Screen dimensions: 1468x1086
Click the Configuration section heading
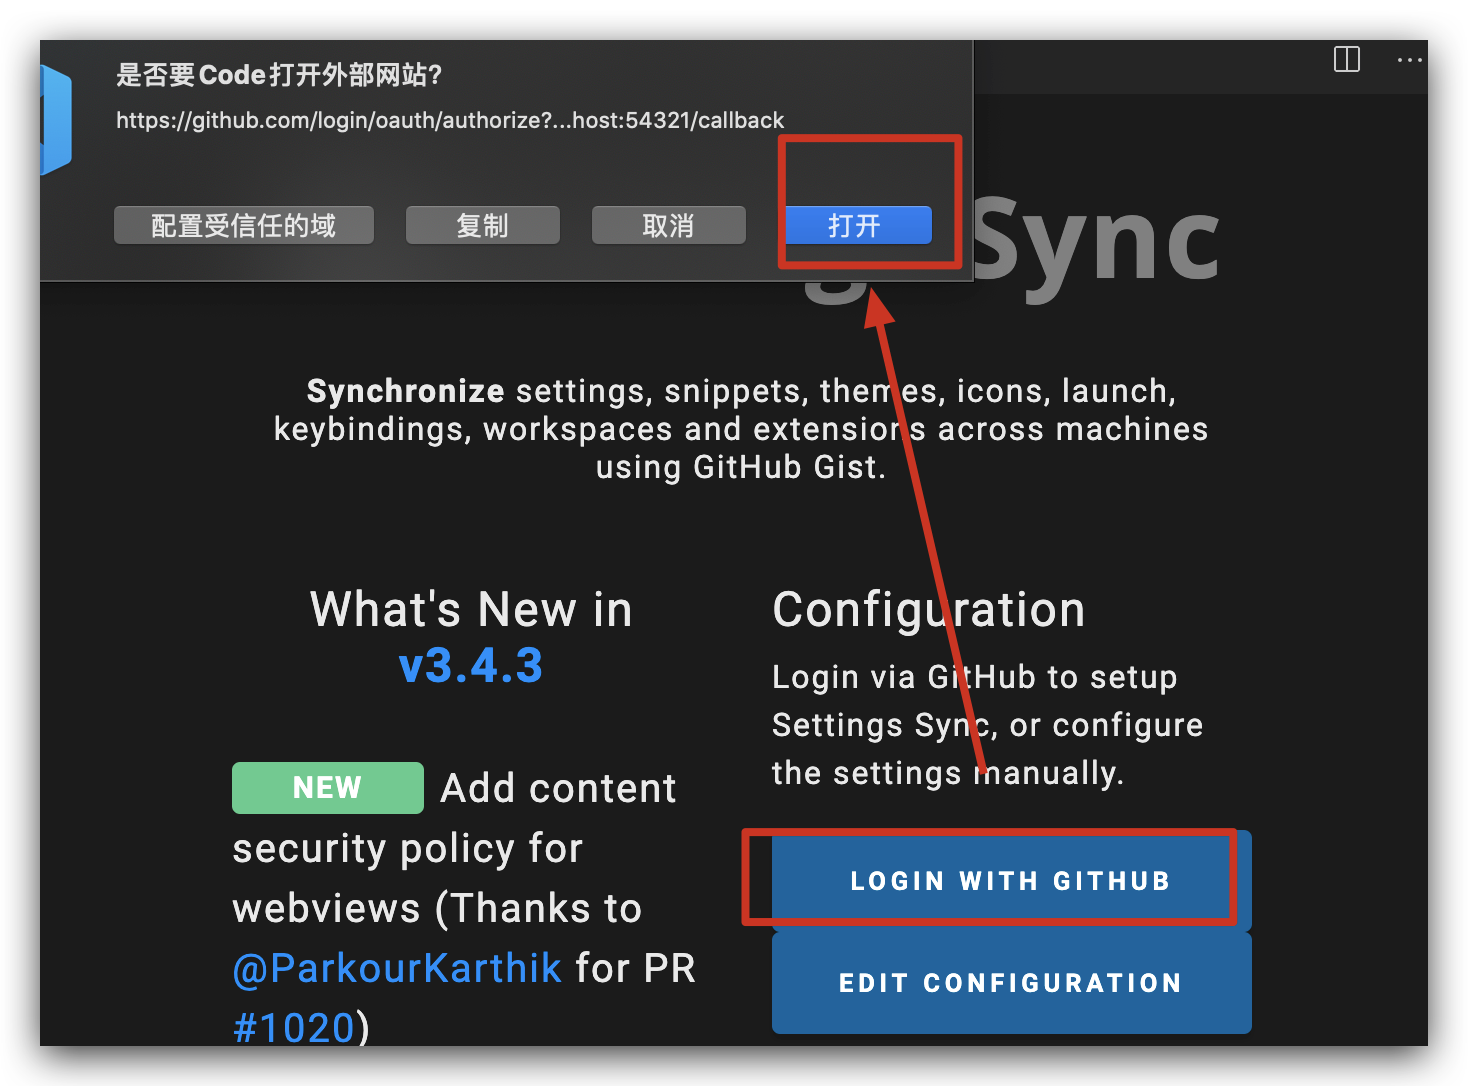(x=928, y=609)
